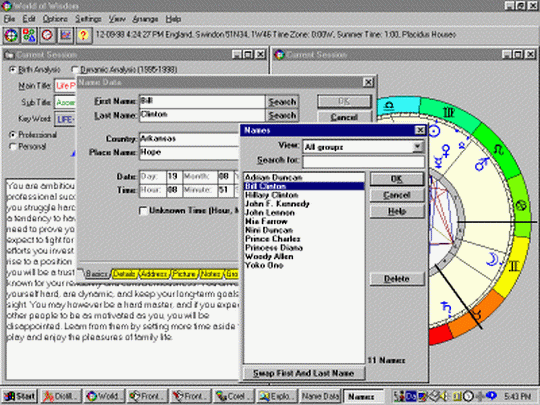This screenshot has width=540, height=405.
Task: Click the Help button in Names dialog
Action: (397, 211)
